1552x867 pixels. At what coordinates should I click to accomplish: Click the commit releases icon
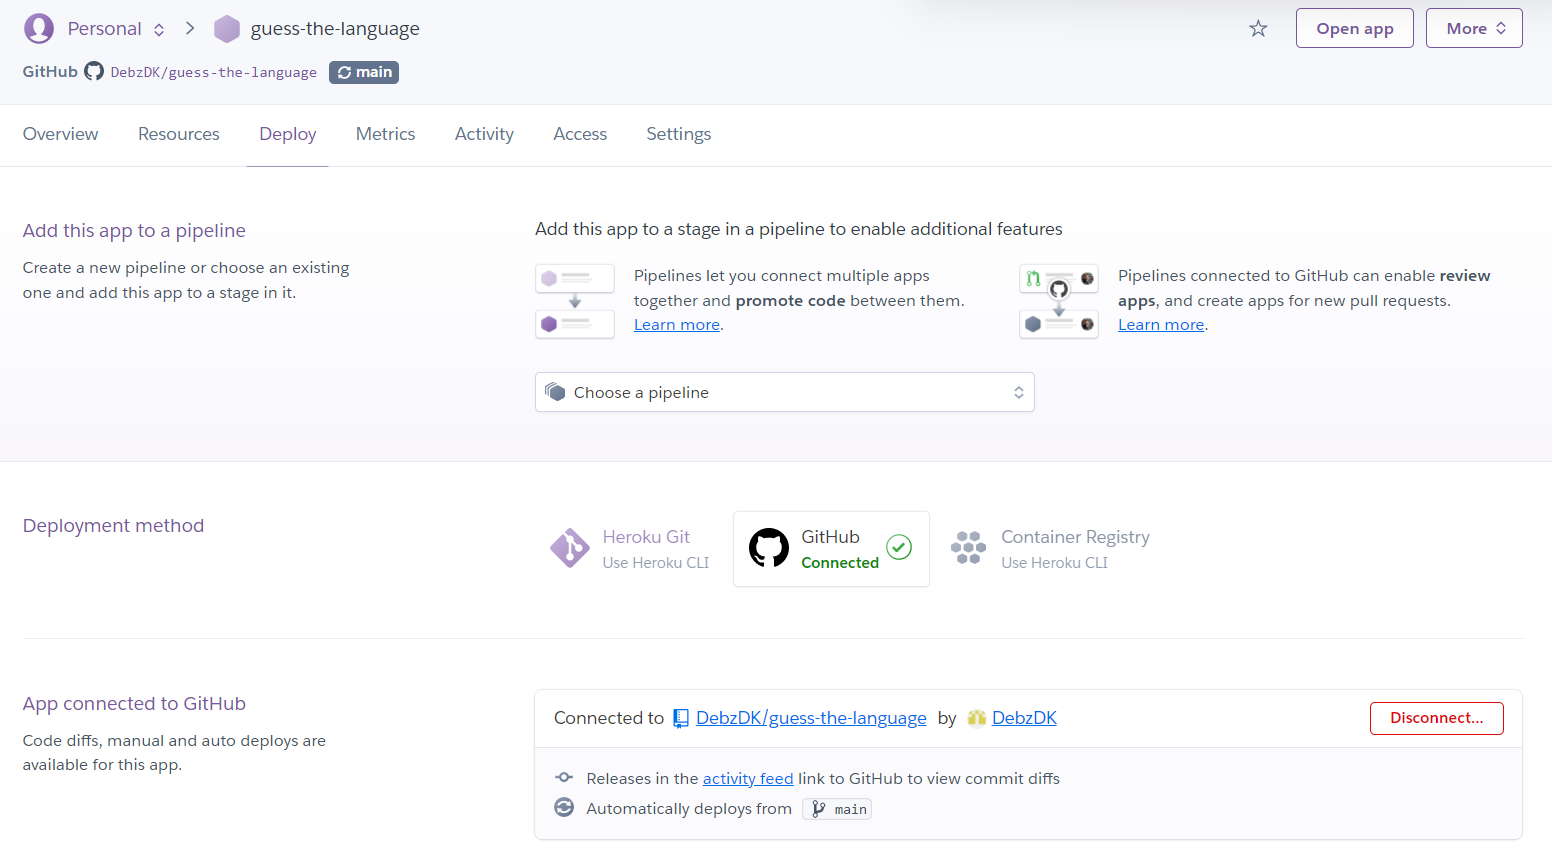point(564,778)
